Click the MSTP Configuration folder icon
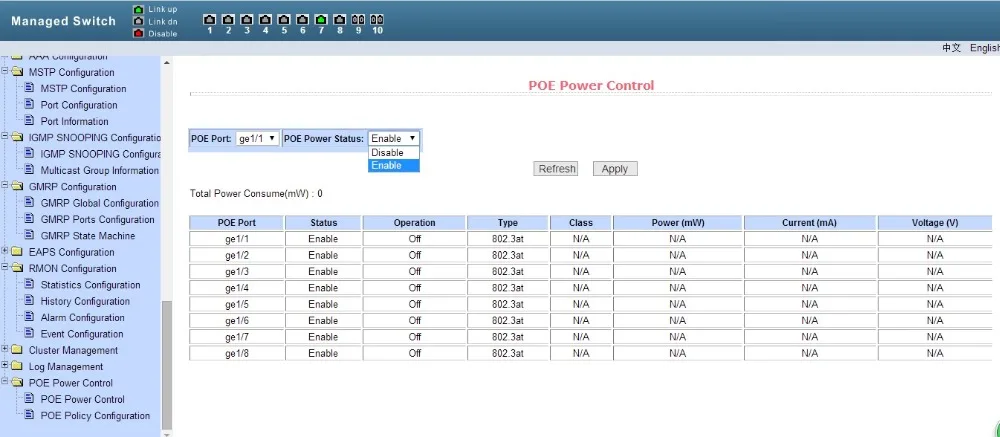The image size is (1000, 437). (x=17, y=72)
